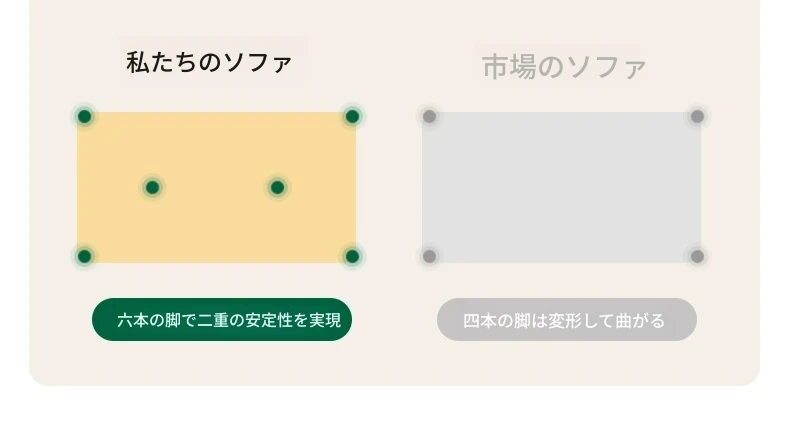The height and width of the screenshot is (444, 790).
Task: Click the yellow area between the two center green dots
Action: coord(215,187)
